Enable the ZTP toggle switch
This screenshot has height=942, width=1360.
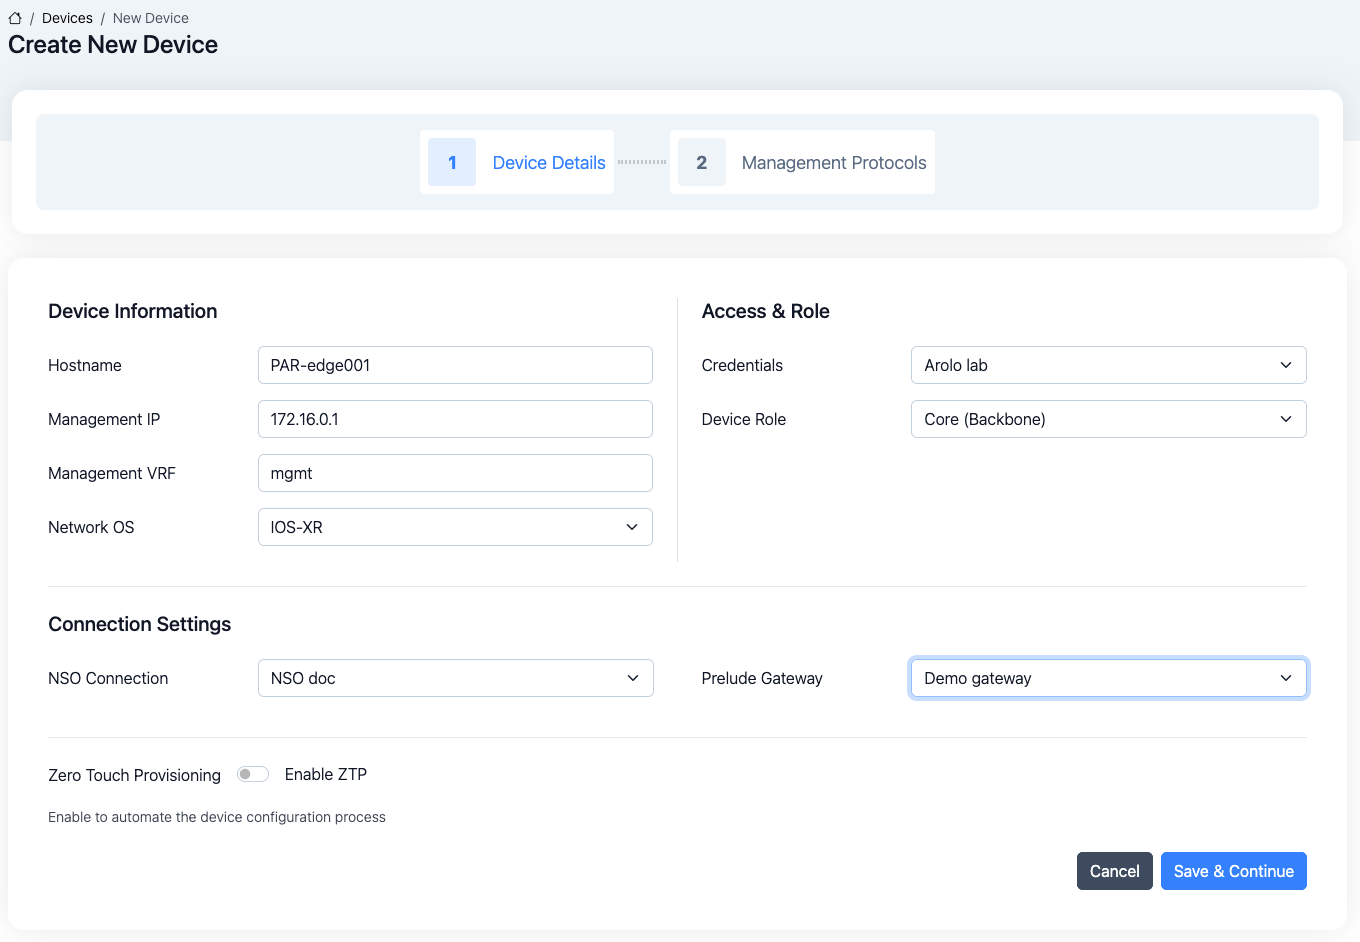tap(253, 774)
